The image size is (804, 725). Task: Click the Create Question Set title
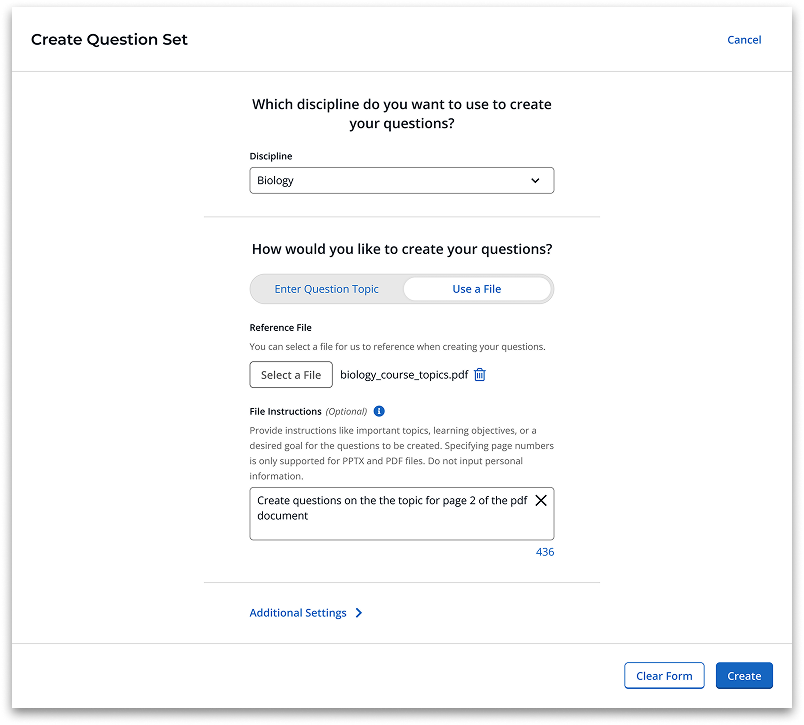[109, 40]
